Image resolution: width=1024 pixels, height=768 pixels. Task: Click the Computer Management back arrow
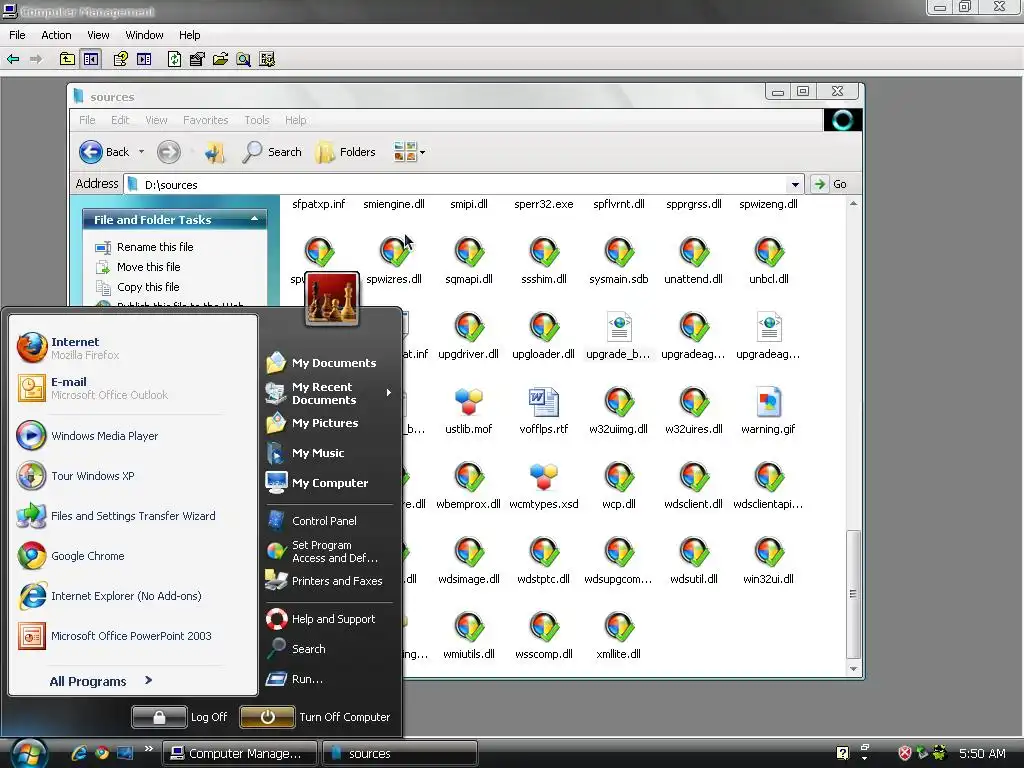pyautogui.click(x=13, y=59)
